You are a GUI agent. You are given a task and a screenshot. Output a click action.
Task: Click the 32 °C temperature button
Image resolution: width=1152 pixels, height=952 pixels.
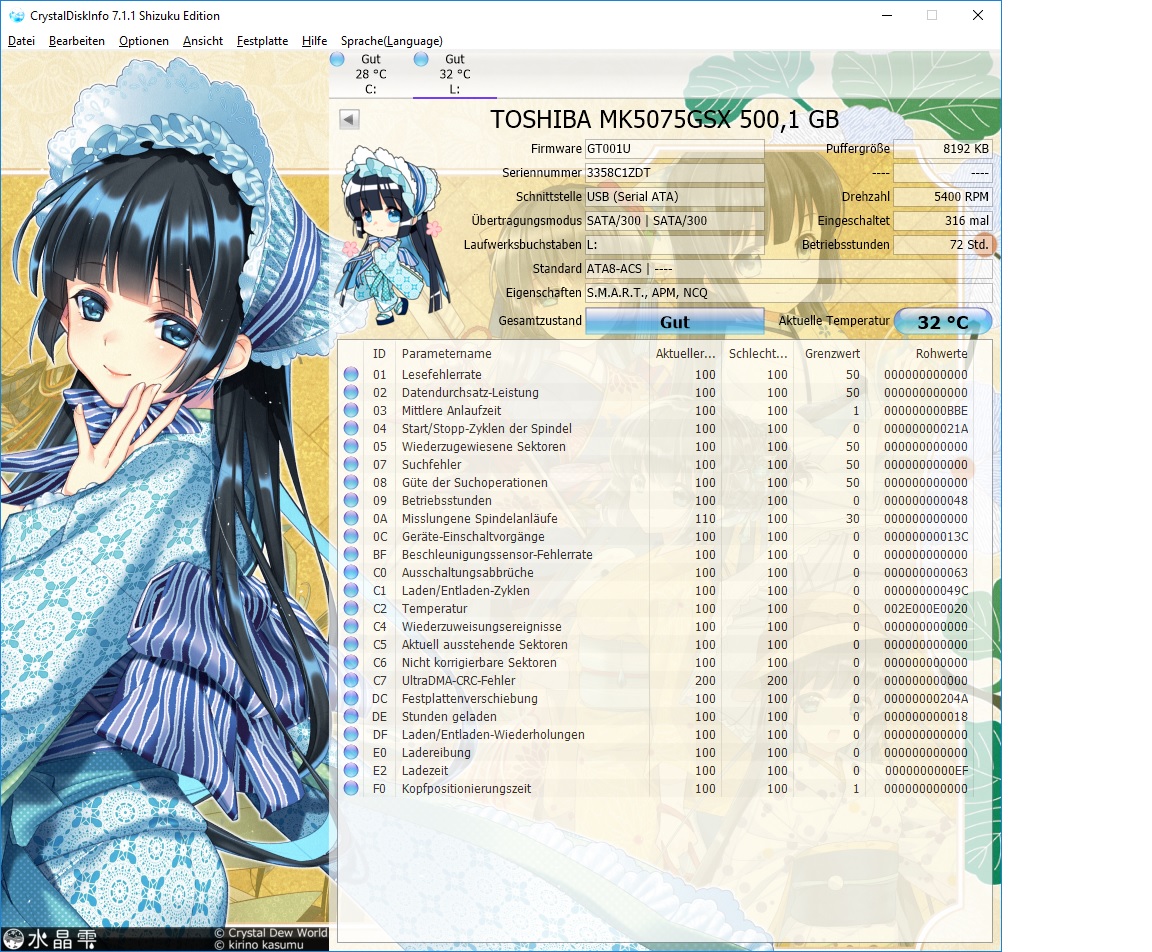(943, 322)
